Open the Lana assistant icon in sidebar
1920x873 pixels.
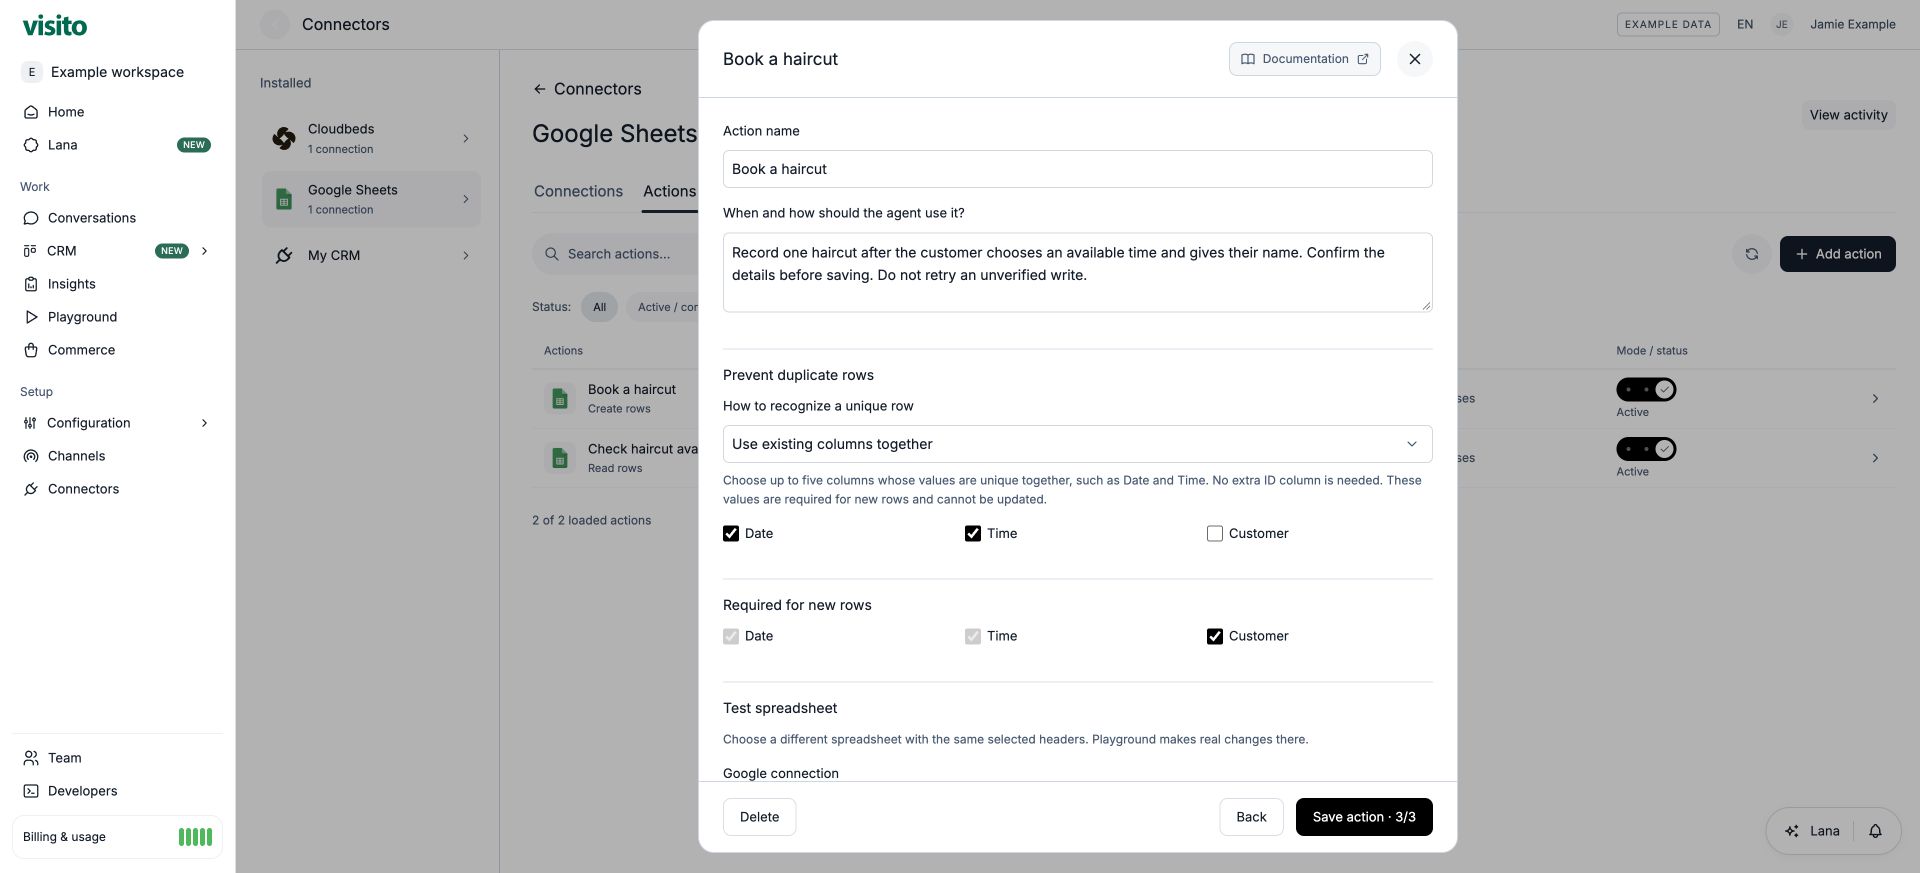tap(31, 145)
